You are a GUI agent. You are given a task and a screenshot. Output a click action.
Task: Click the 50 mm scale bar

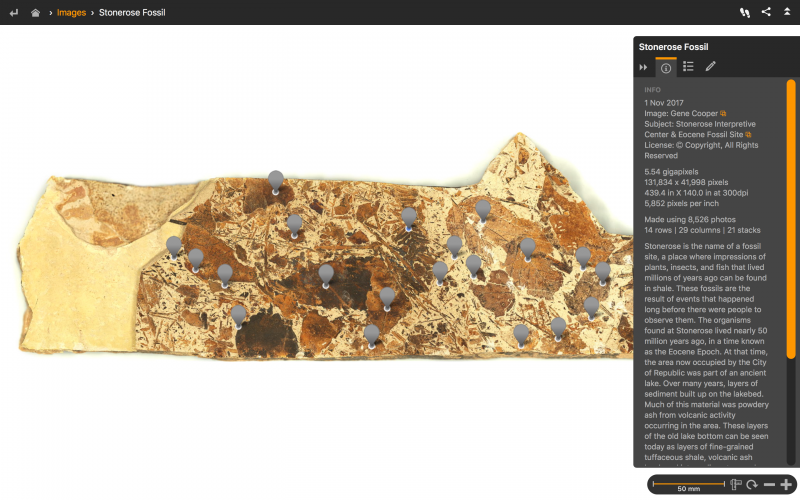pos(688,485)
